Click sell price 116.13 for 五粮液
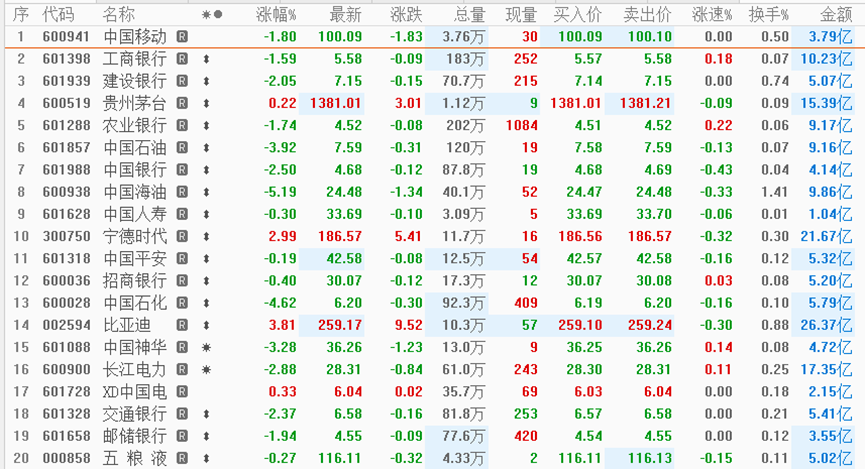The width and height of the screenshot is (865, 469). pos(649,458)
